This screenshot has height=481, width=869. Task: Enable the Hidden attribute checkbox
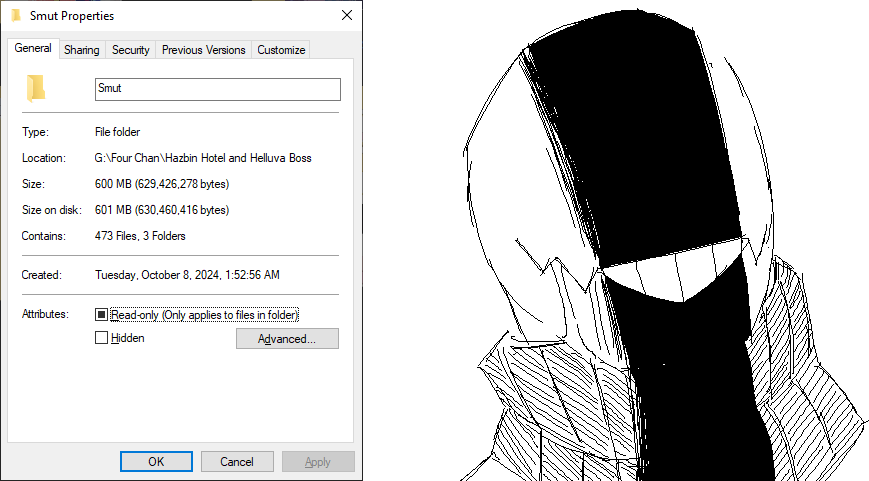pos(101,337)
